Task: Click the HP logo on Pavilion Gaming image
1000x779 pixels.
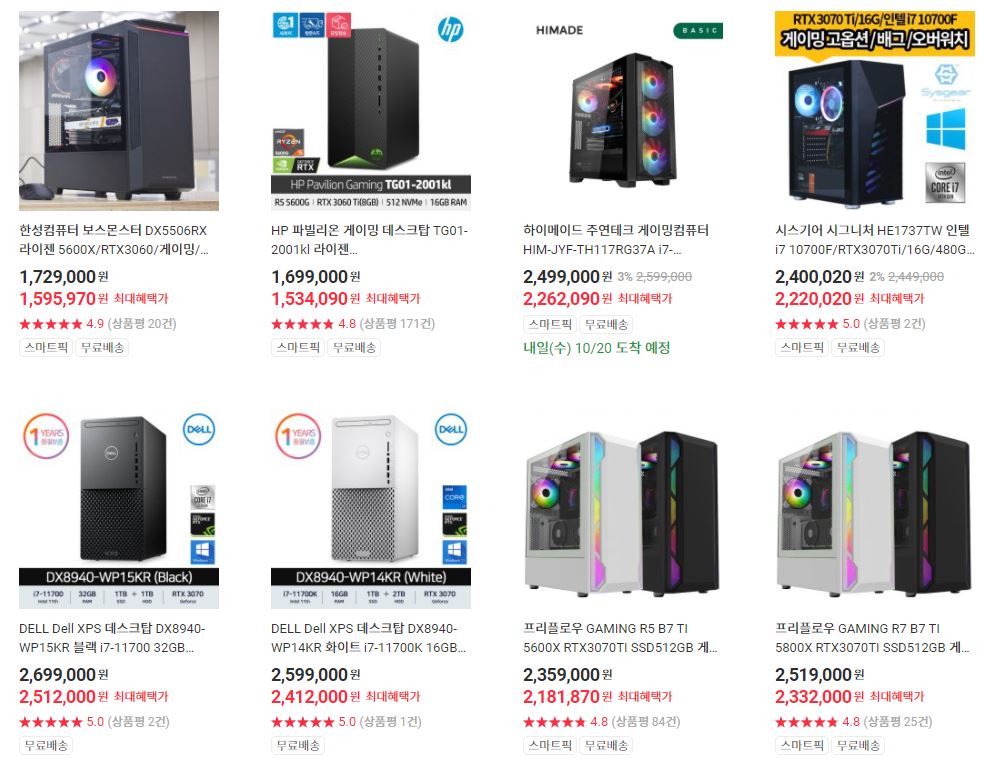Action: [x=451, y=29]
